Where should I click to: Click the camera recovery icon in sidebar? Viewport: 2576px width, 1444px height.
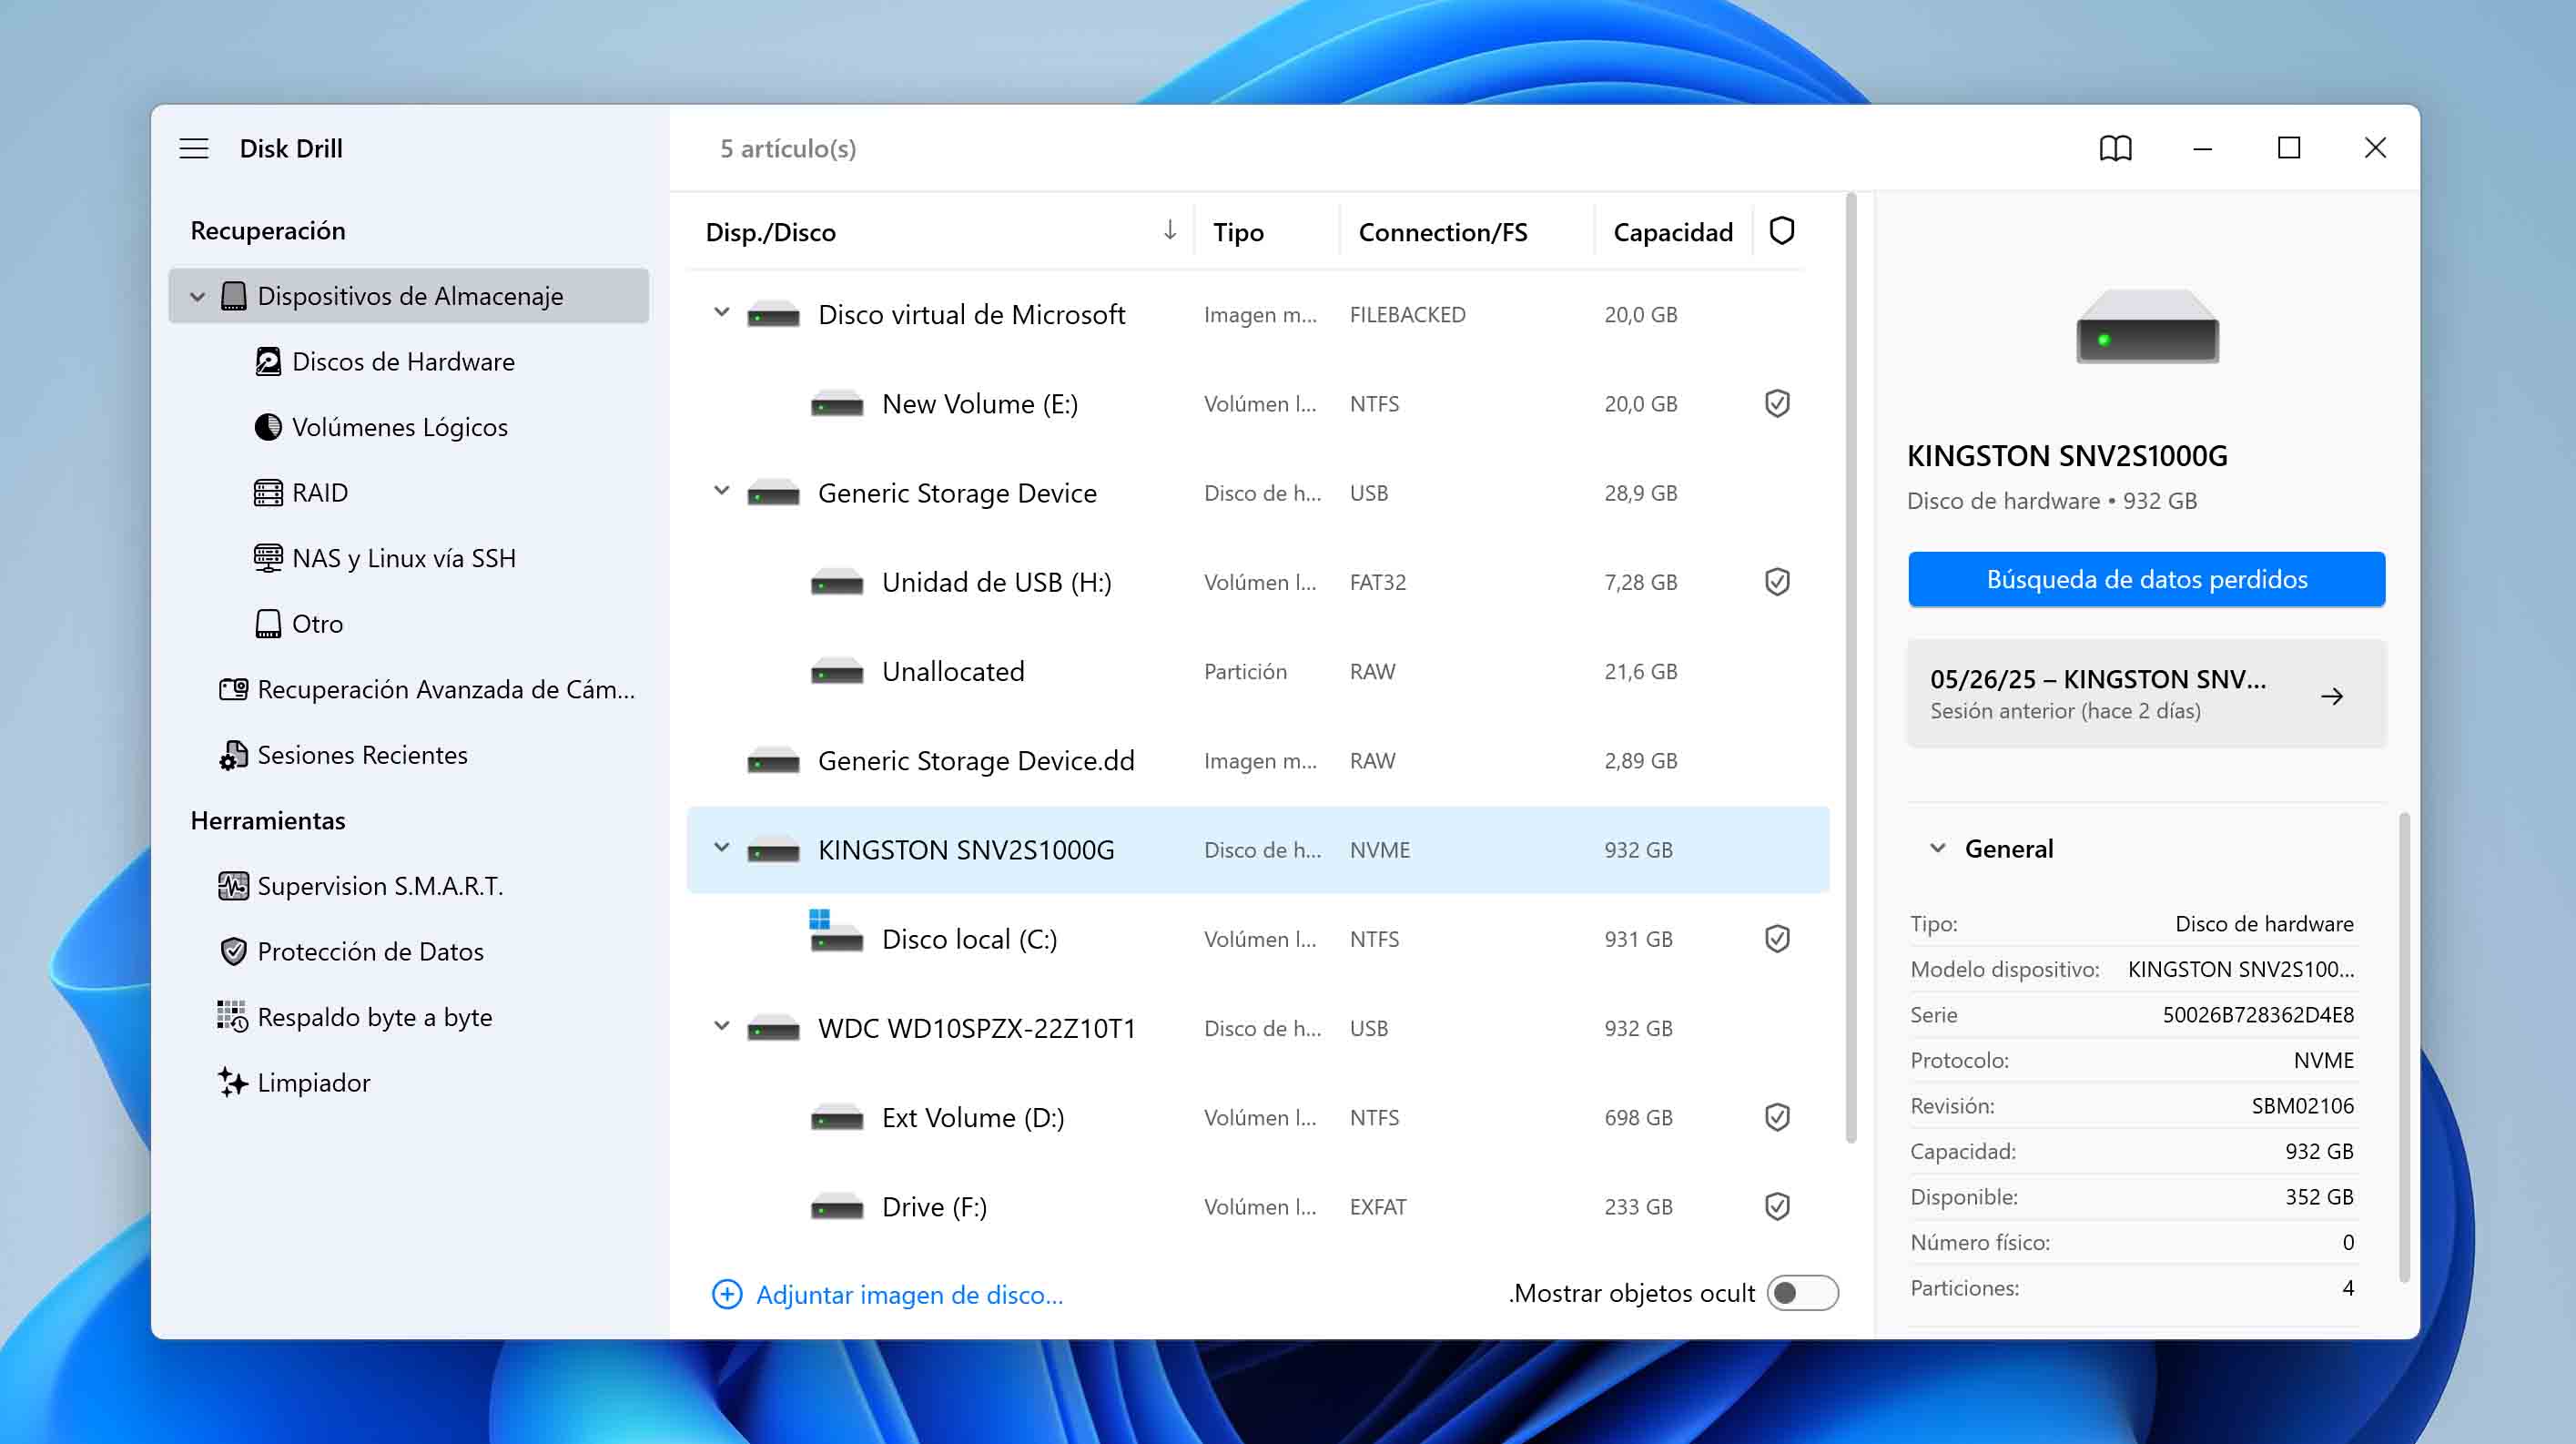[233, 689]
